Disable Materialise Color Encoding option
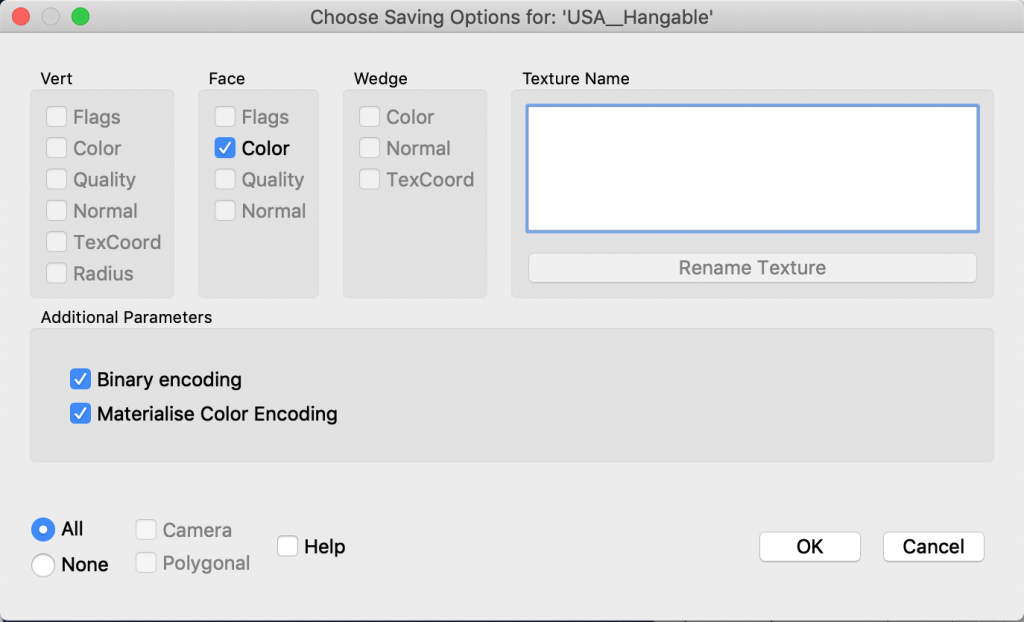 pyautogui.click(x=80, y=414)
